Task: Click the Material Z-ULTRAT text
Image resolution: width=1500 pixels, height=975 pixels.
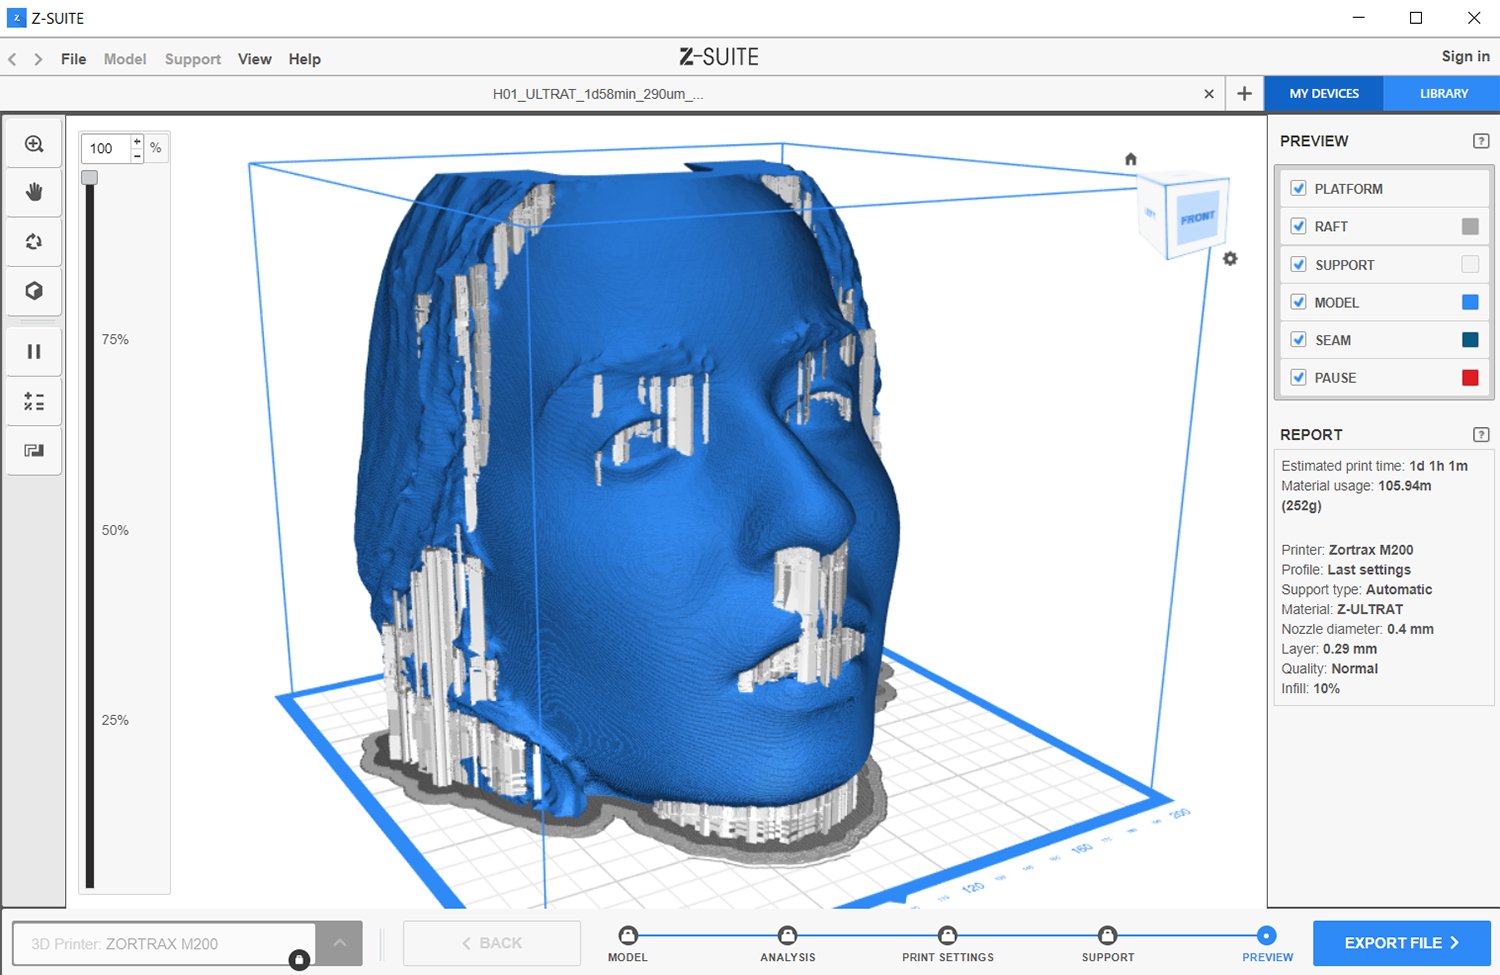Action: click(1342, 609)
